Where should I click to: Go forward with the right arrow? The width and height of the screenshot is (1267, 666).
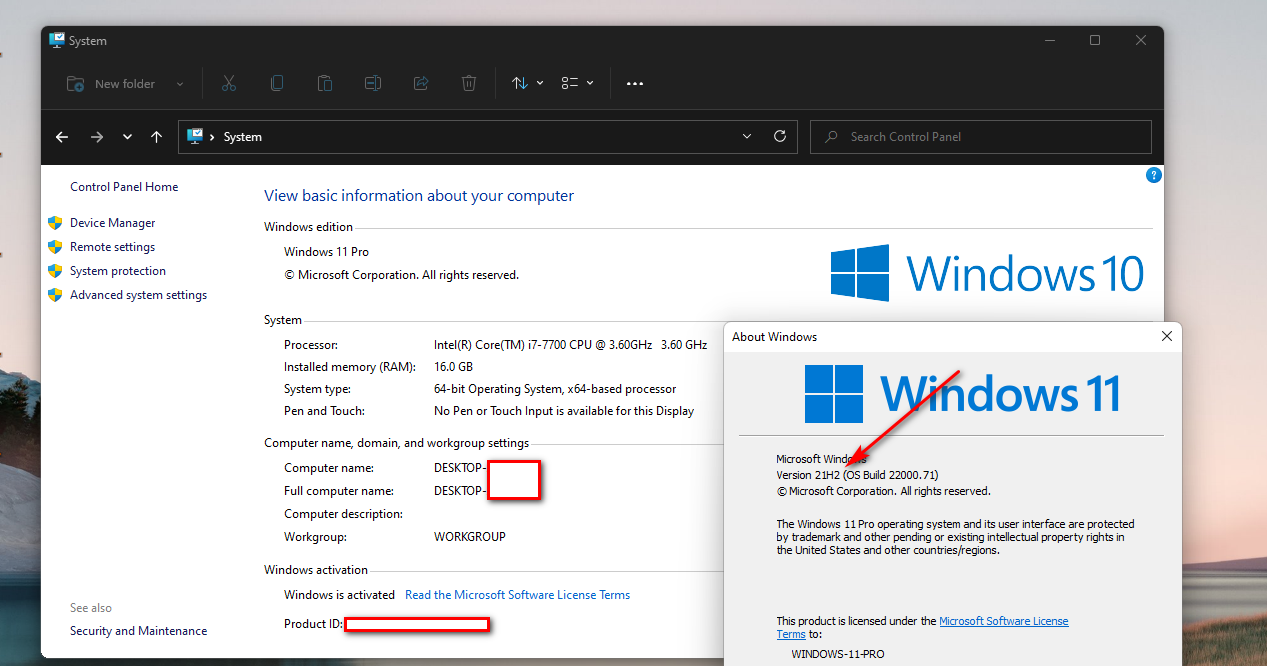97,137
